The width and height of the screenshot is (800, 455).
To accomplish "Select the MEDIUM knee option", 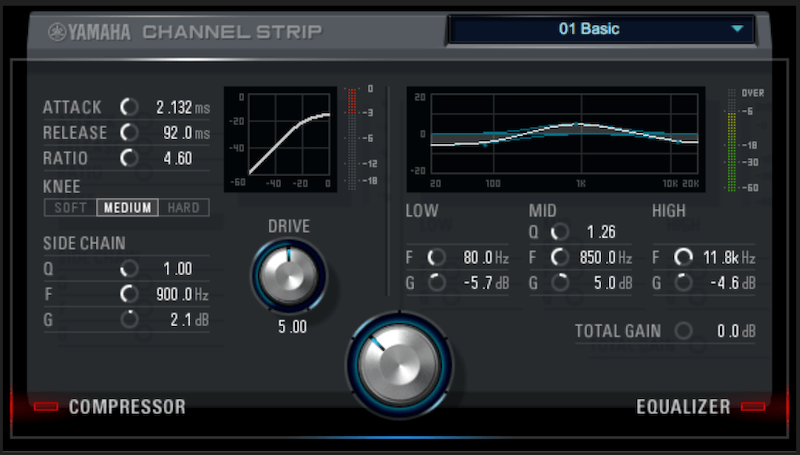I will coord(127,208).
